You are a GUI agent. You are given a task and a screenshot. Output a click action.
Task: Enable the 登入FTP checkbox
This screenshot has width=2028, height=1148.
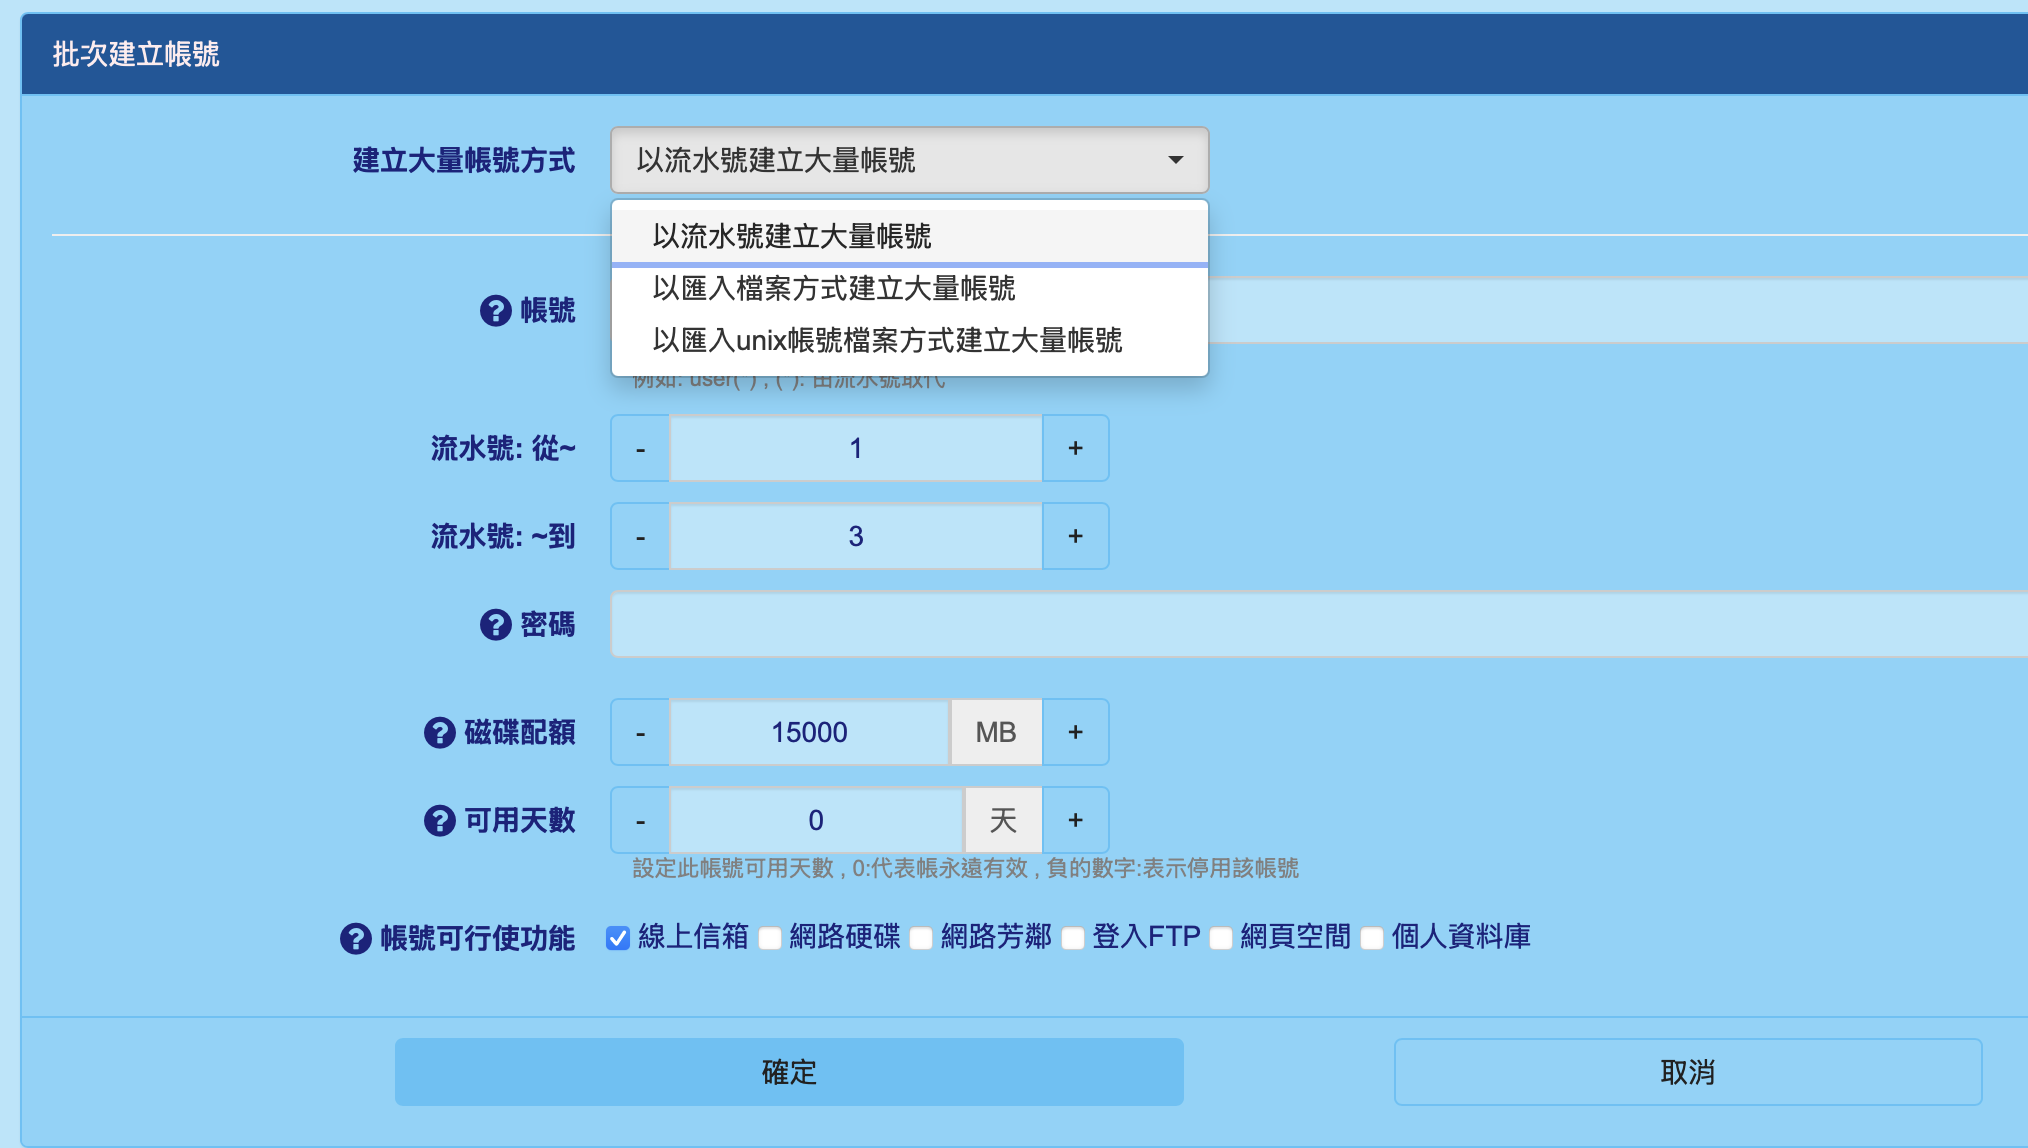point(1072,938)
